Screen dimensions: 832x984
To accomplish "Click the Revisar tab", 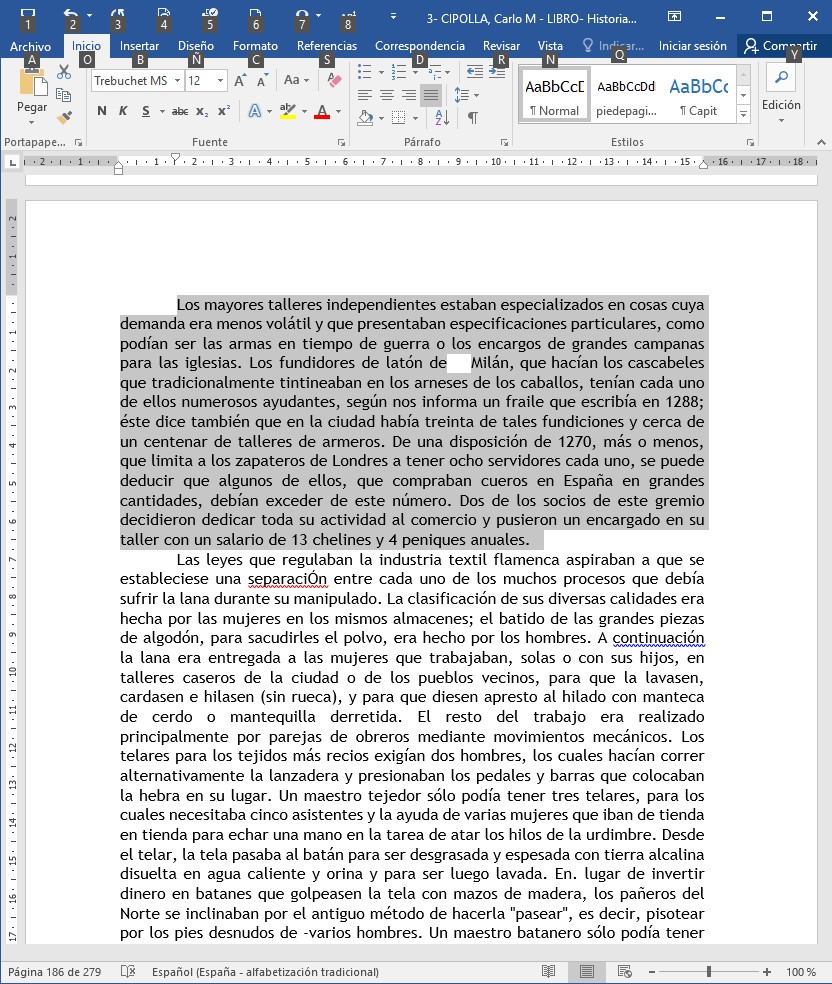I will point(501,46).
